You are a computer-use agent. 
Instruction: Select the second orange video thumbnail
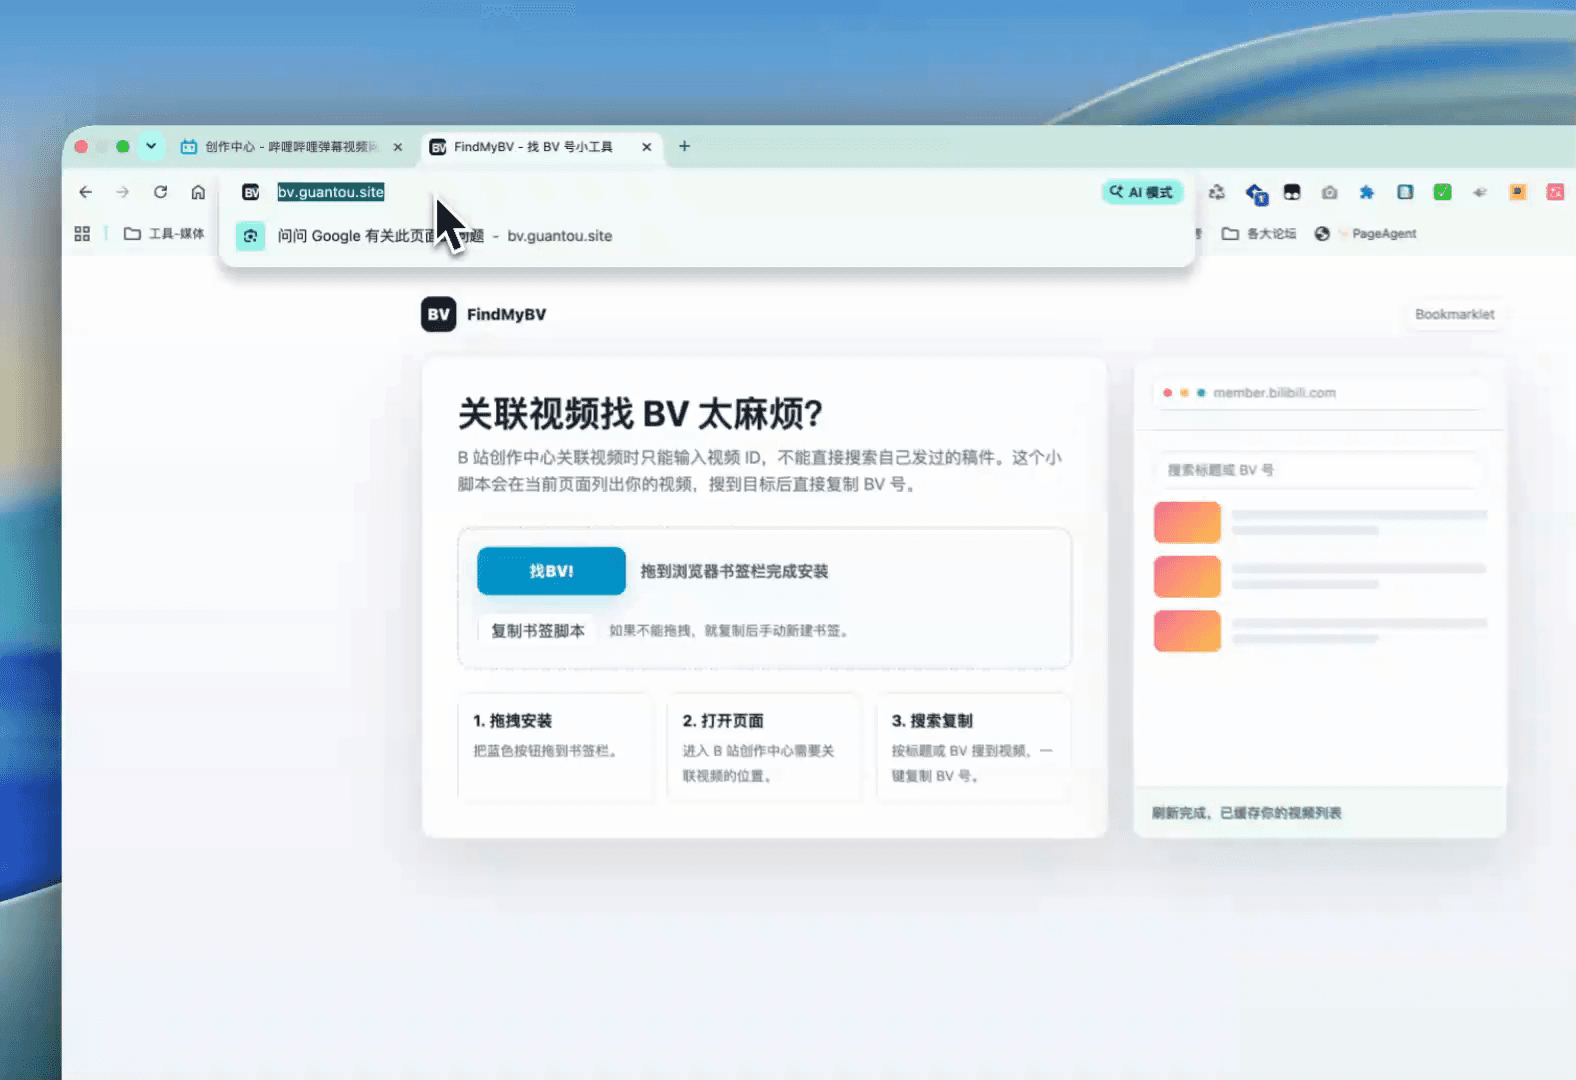coord(1187,577)
